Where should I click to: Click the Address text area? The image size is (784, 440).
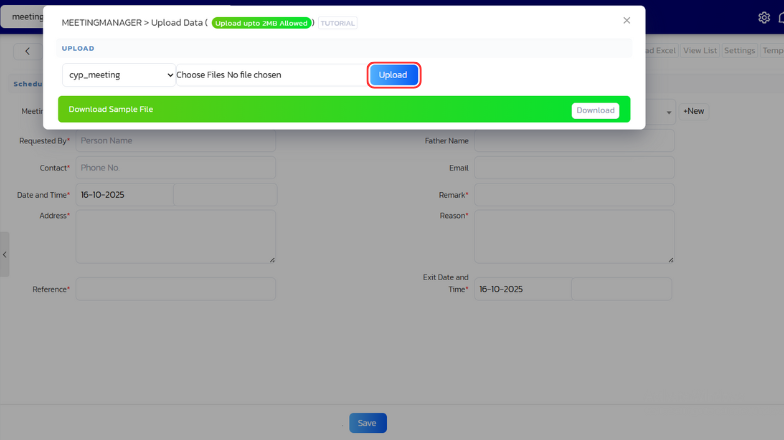click(x=175, y=237)
